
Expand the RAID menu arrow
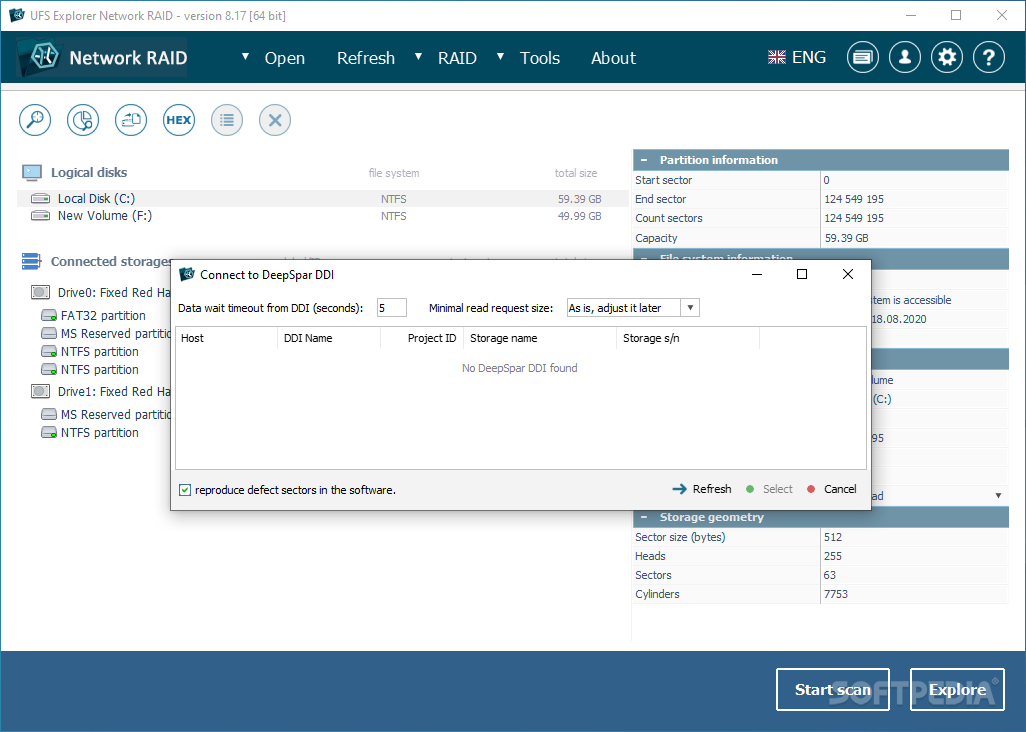click(418, 57)
